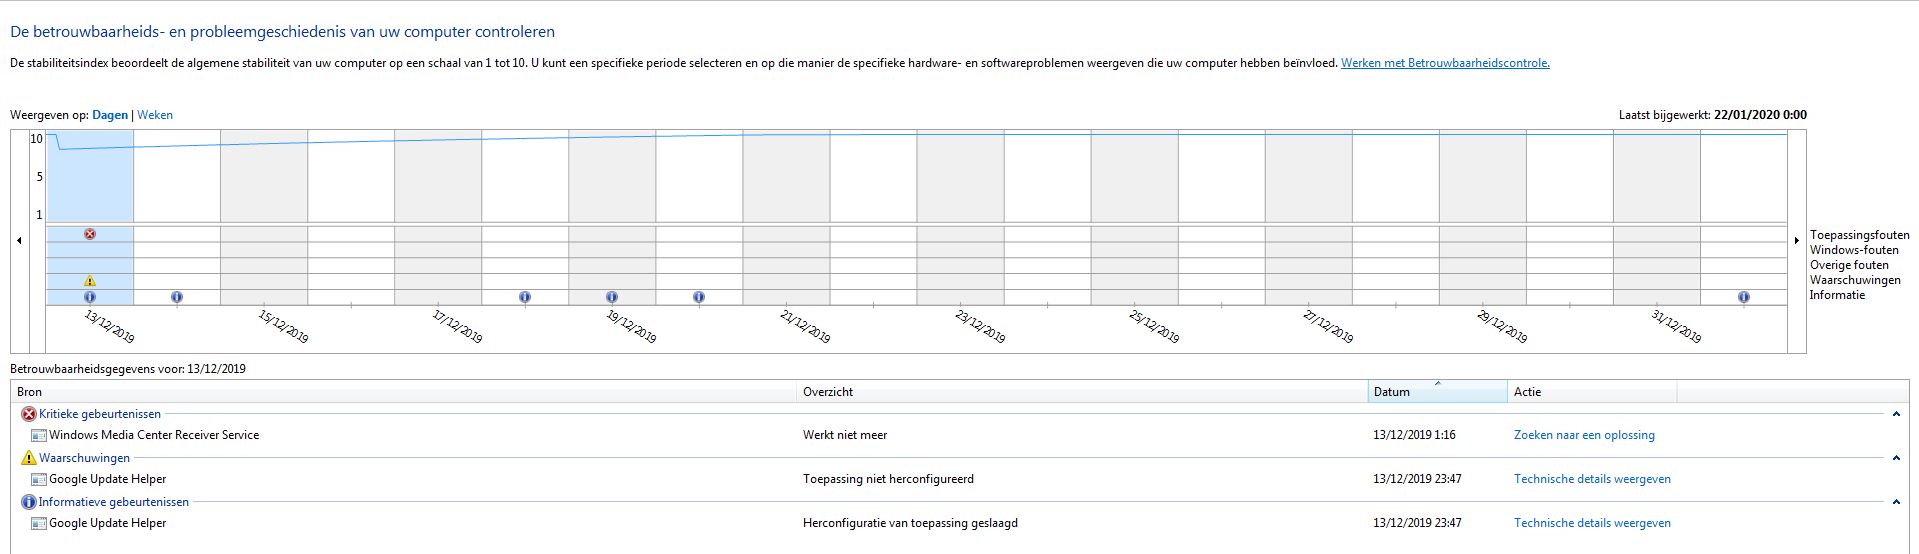The height and width of the screenshot is (554, 1919).
Task: Switch view to Dagen
Action: [110, 115]
